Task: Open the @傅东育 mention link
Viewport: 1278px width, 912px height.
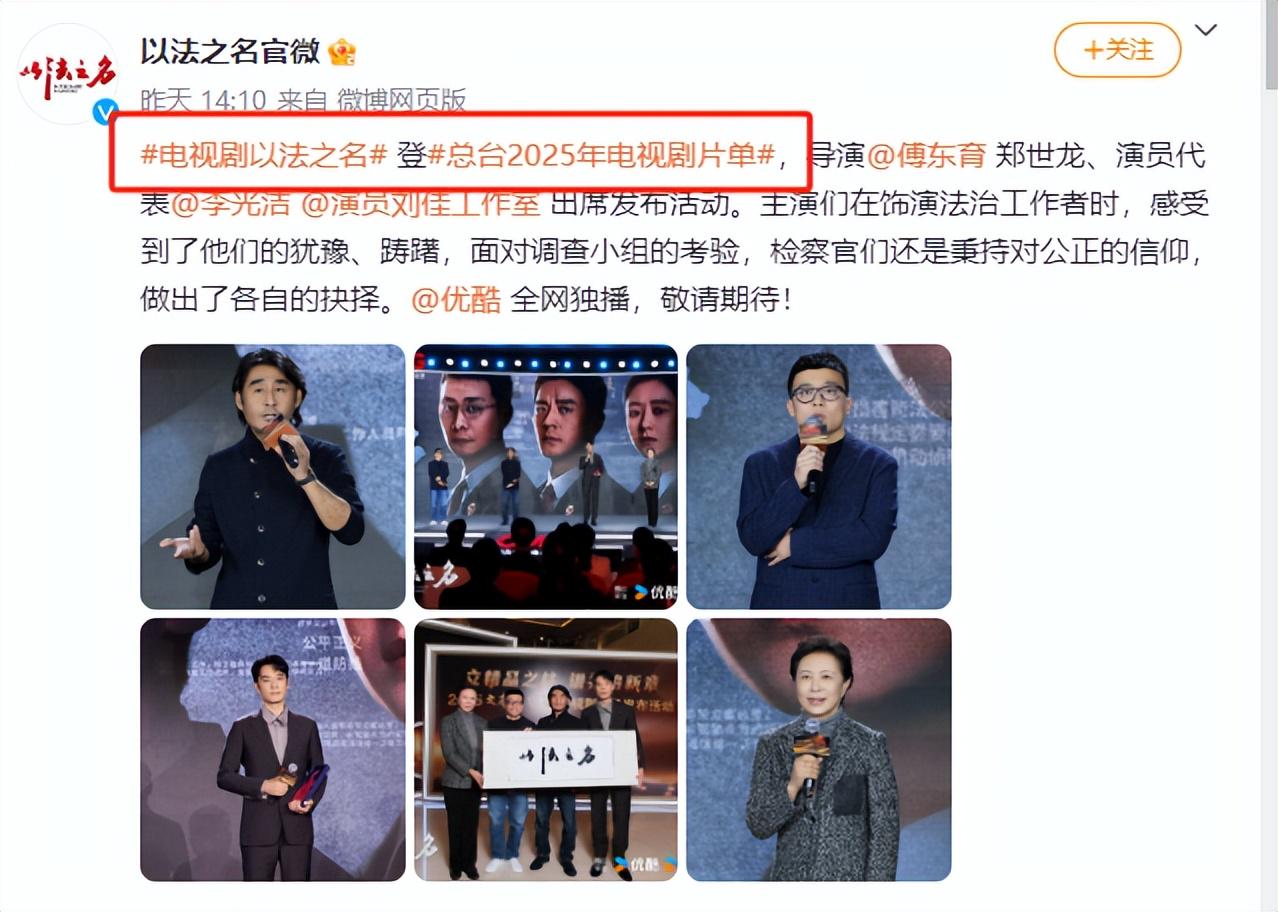Action: tap(926, 155)
